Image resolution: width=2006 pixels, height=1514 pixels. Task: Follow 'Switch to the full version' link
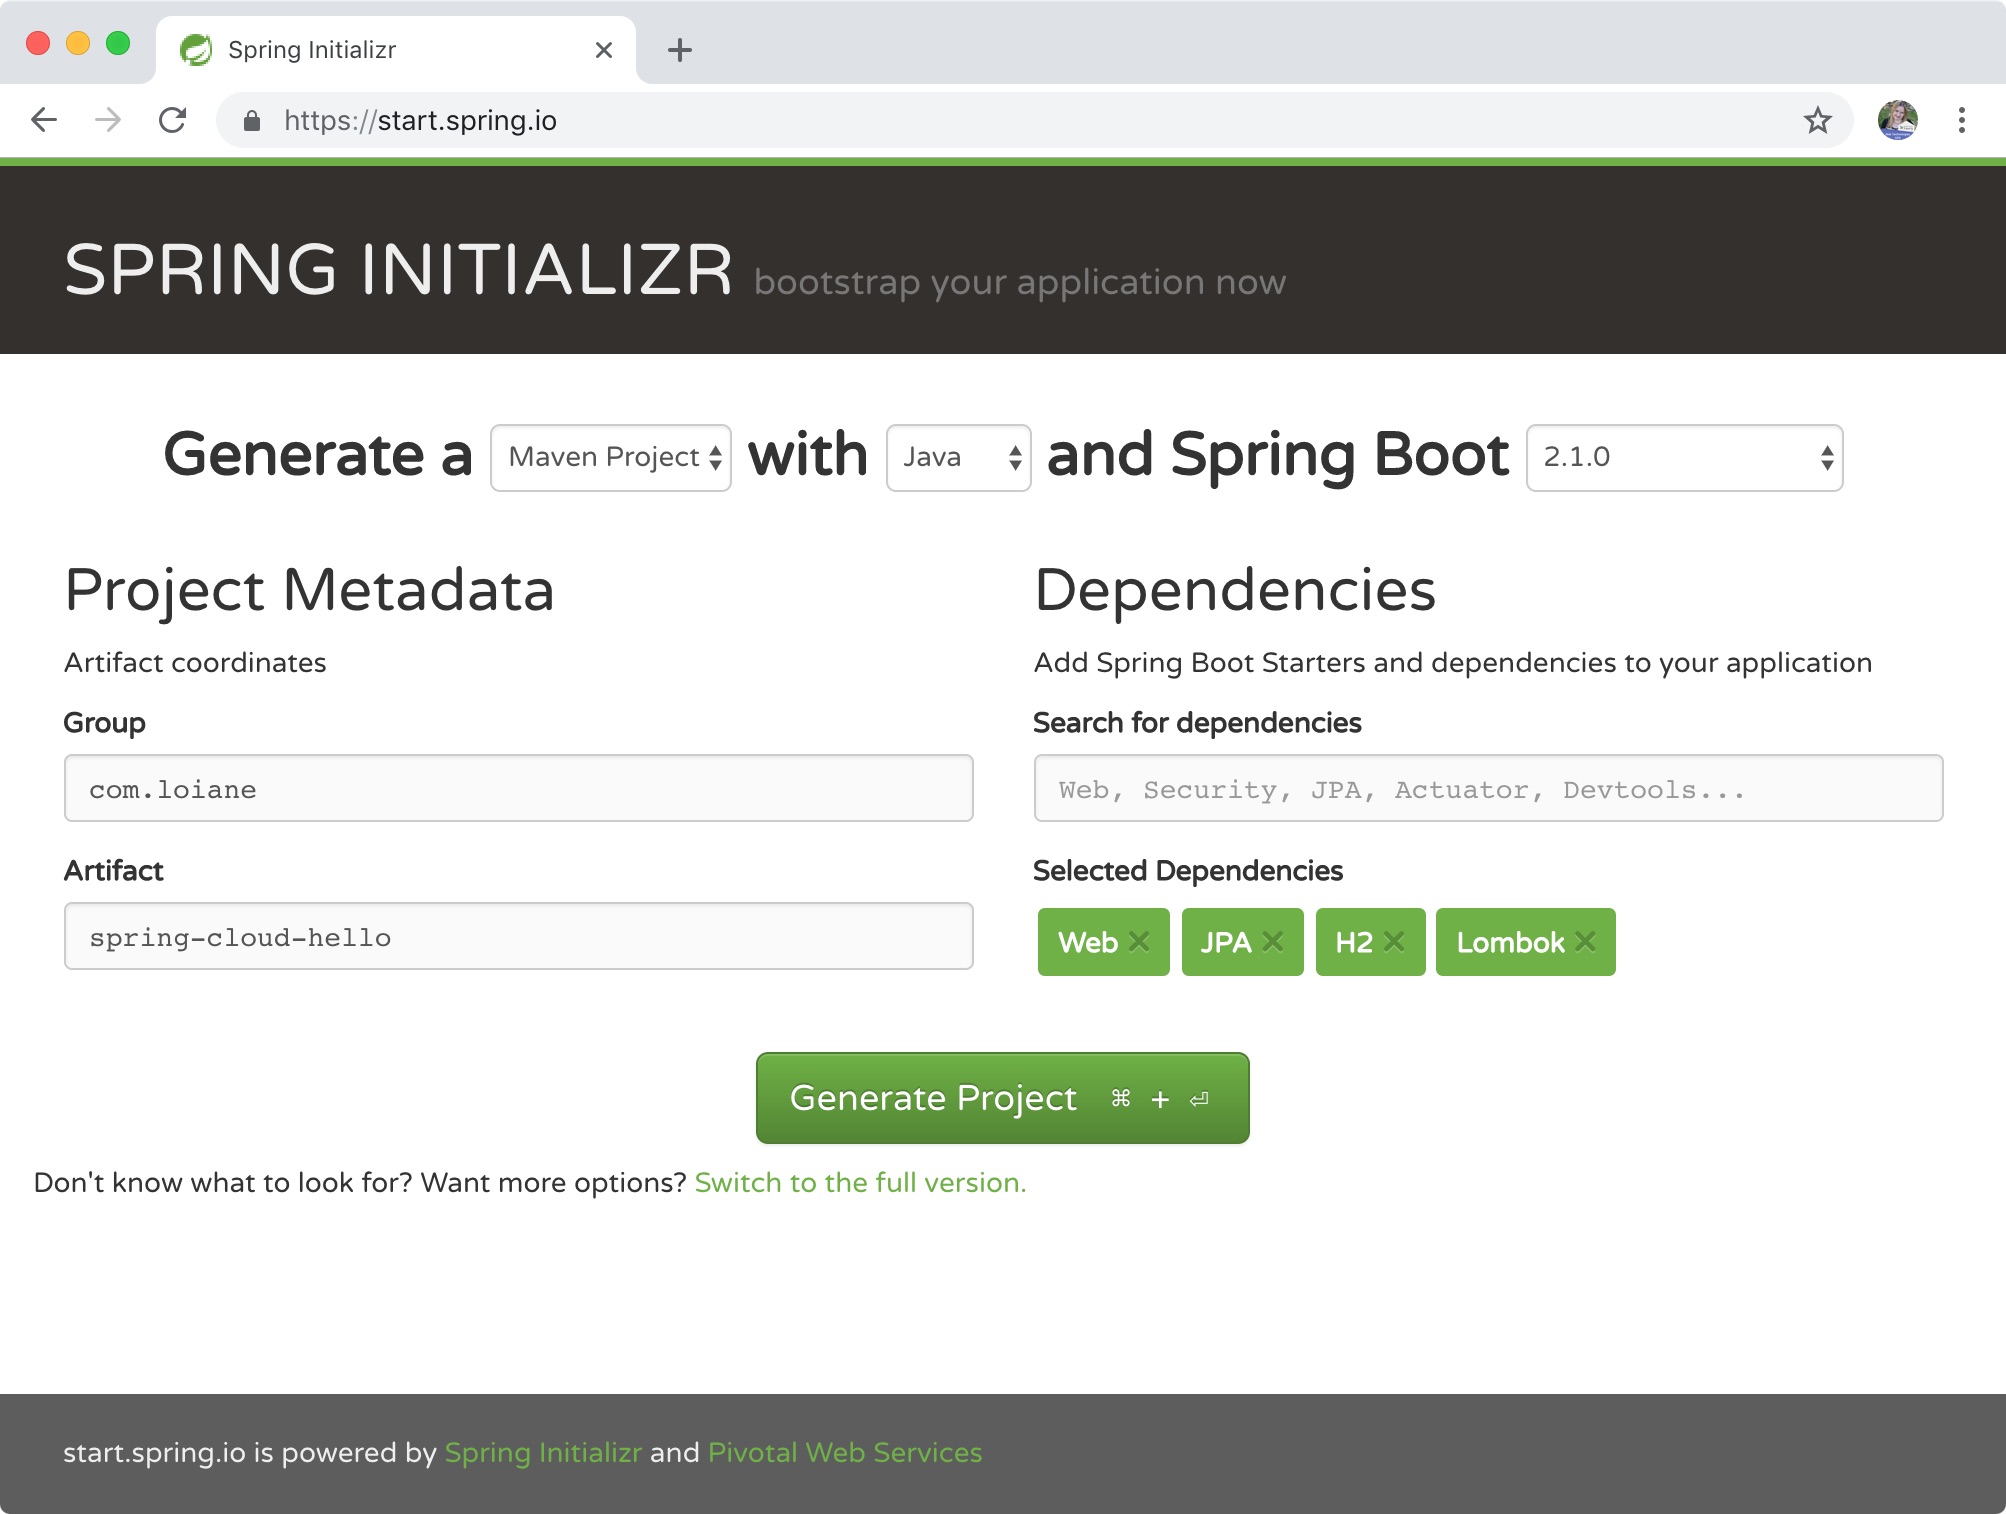coord(860,1183)
